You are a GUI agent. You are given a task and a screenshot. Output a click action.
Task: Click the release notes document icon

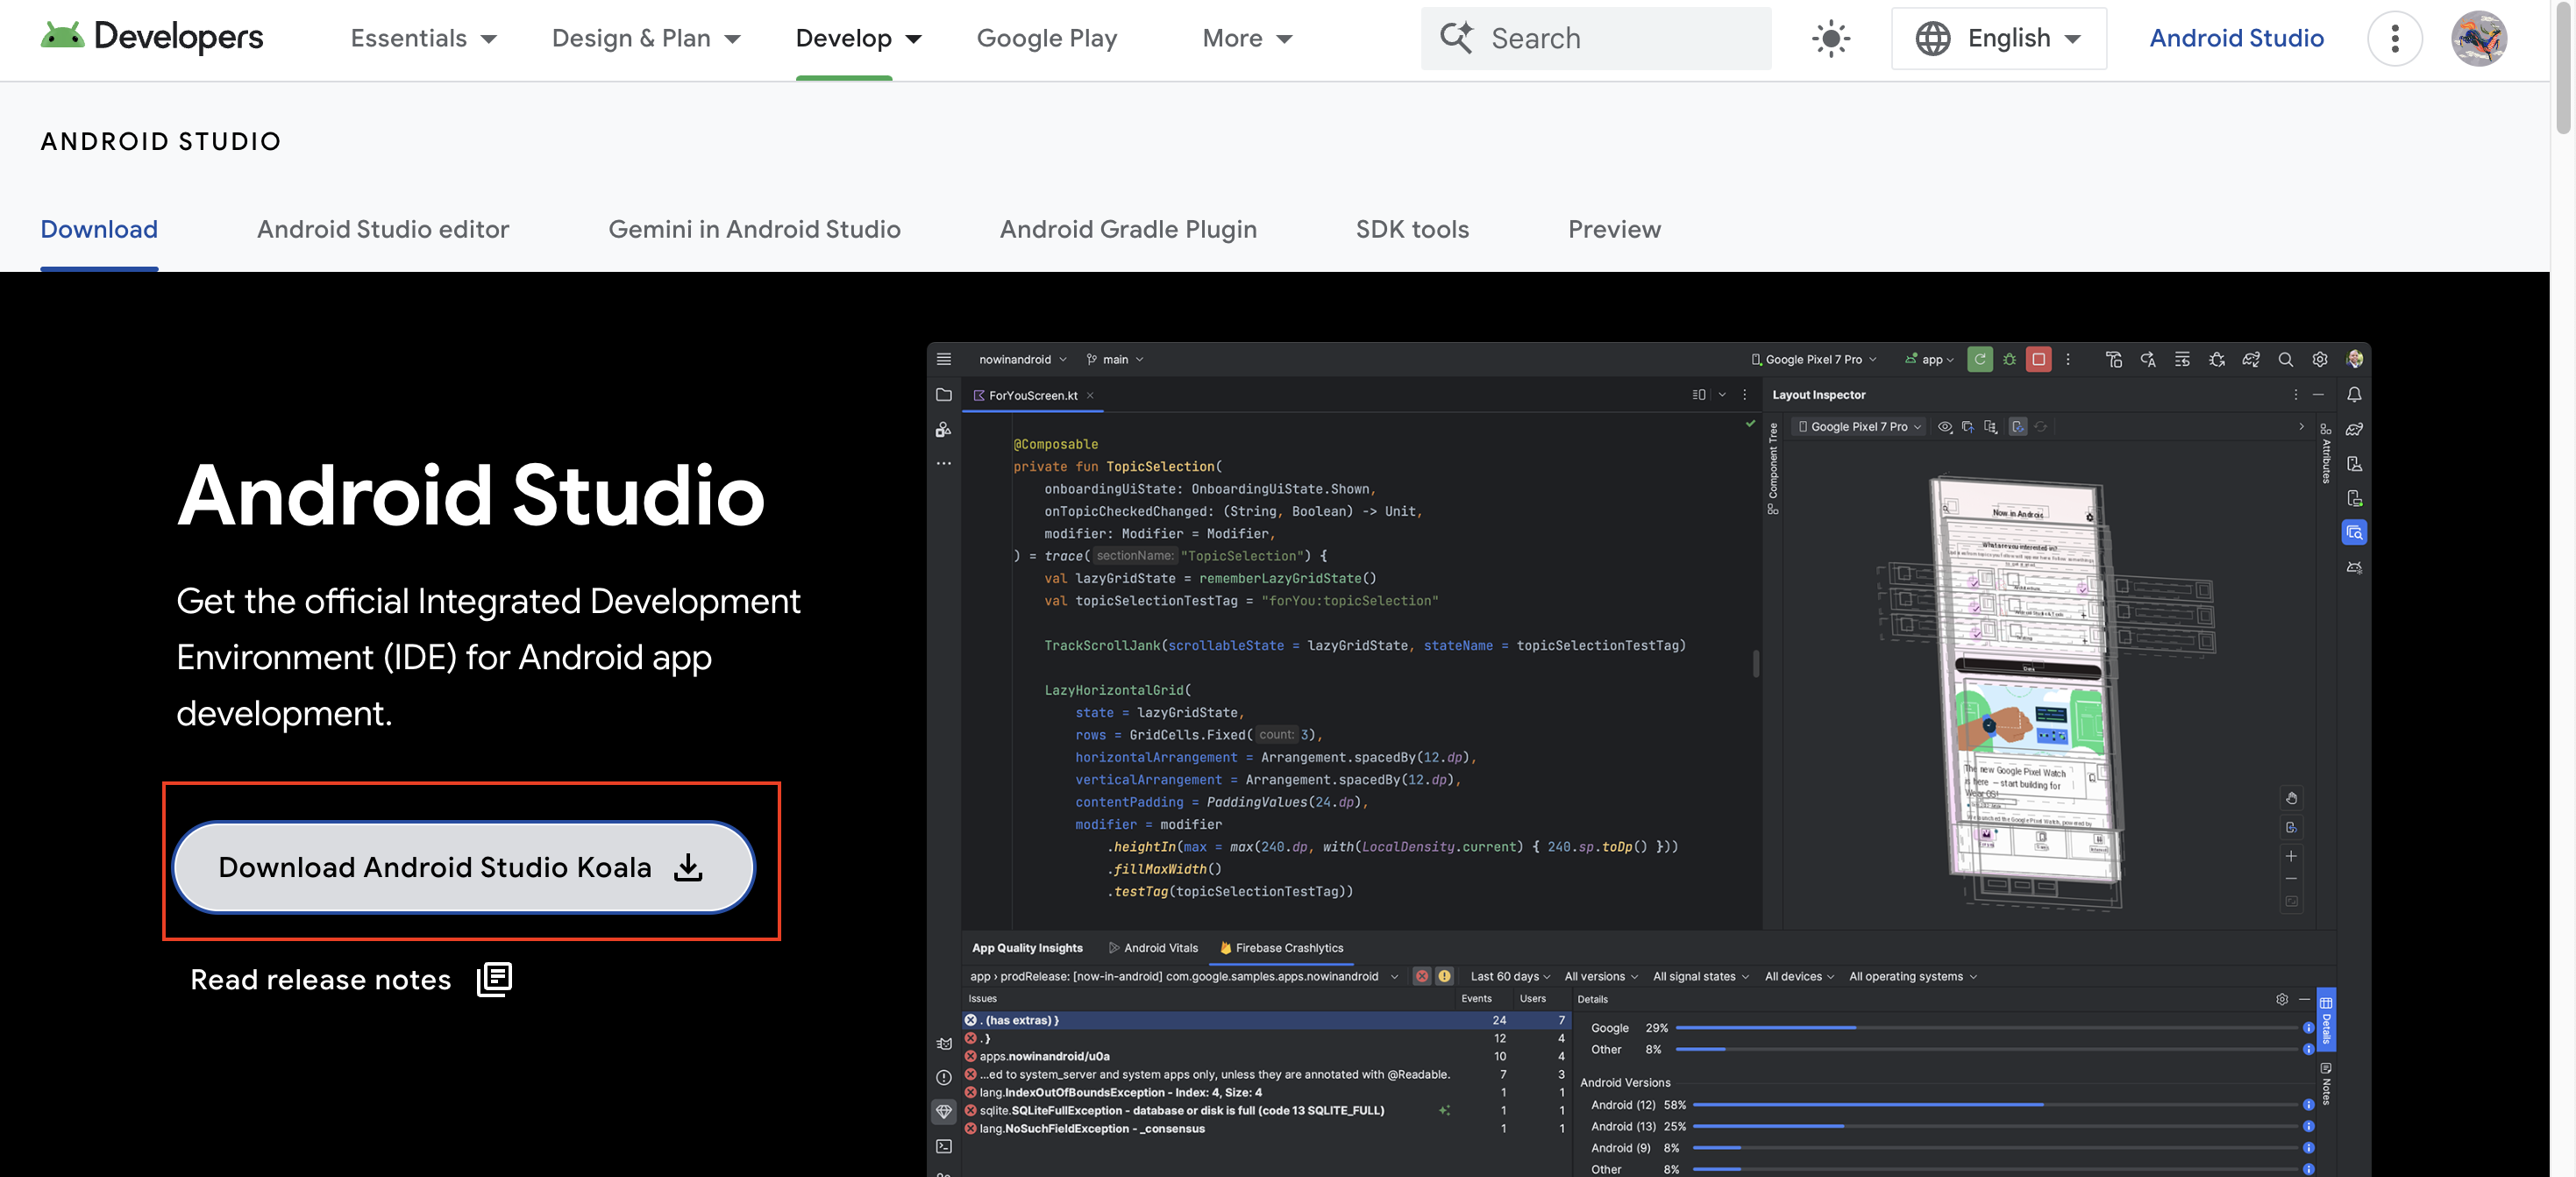click(494, 979)
